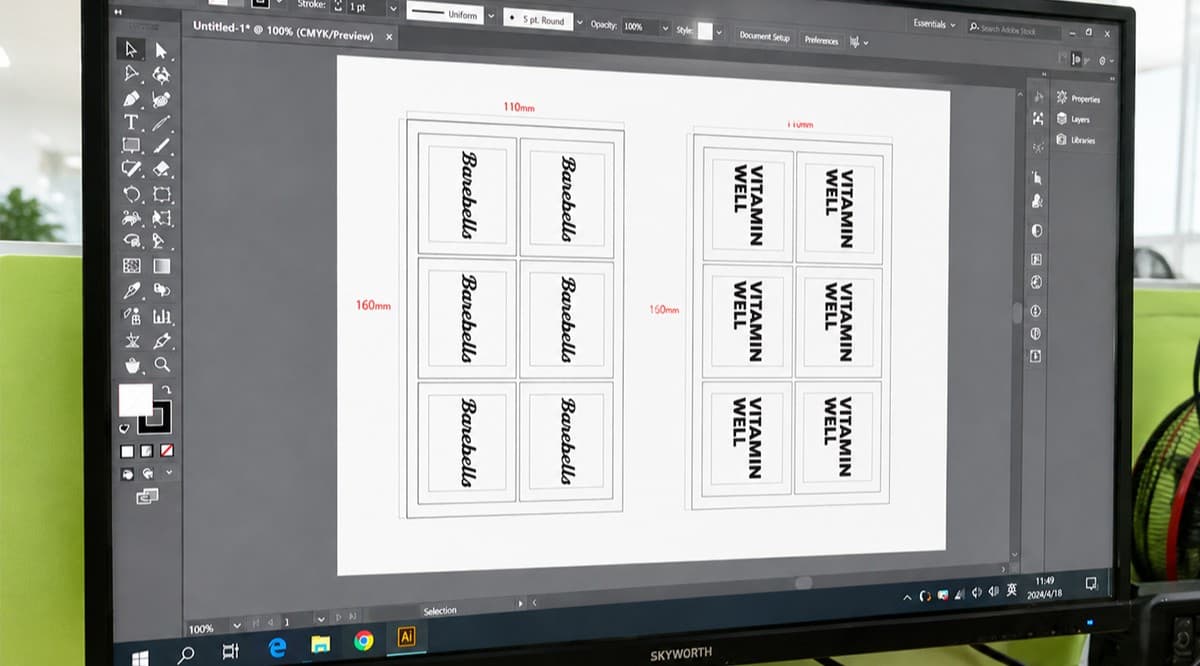The height and width of the screenshot is (666, 1200).
Task: Open the Essentials workspace switcher
Action: (934, 24)
